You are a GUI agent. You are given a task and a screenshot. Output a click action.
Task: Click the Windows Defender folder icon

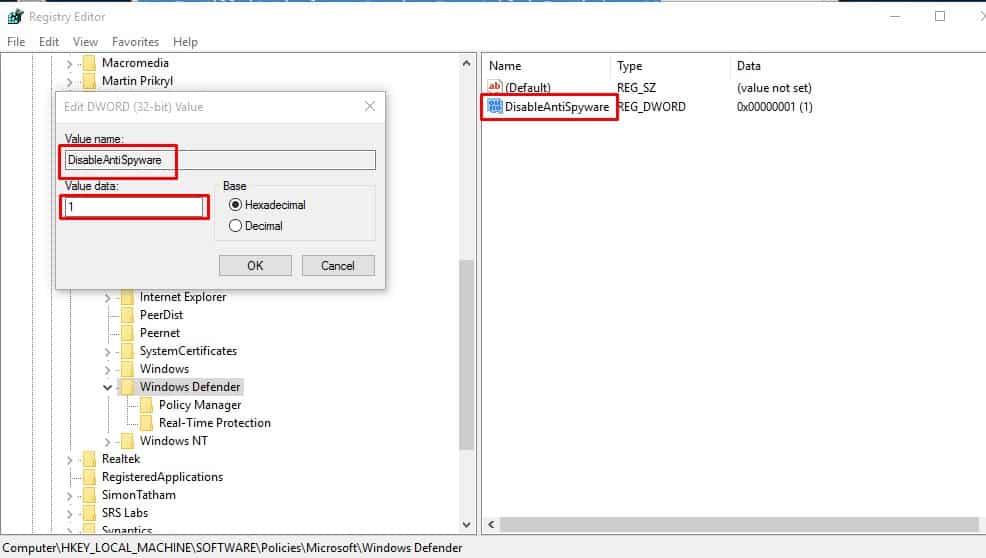tap(127, 387)
